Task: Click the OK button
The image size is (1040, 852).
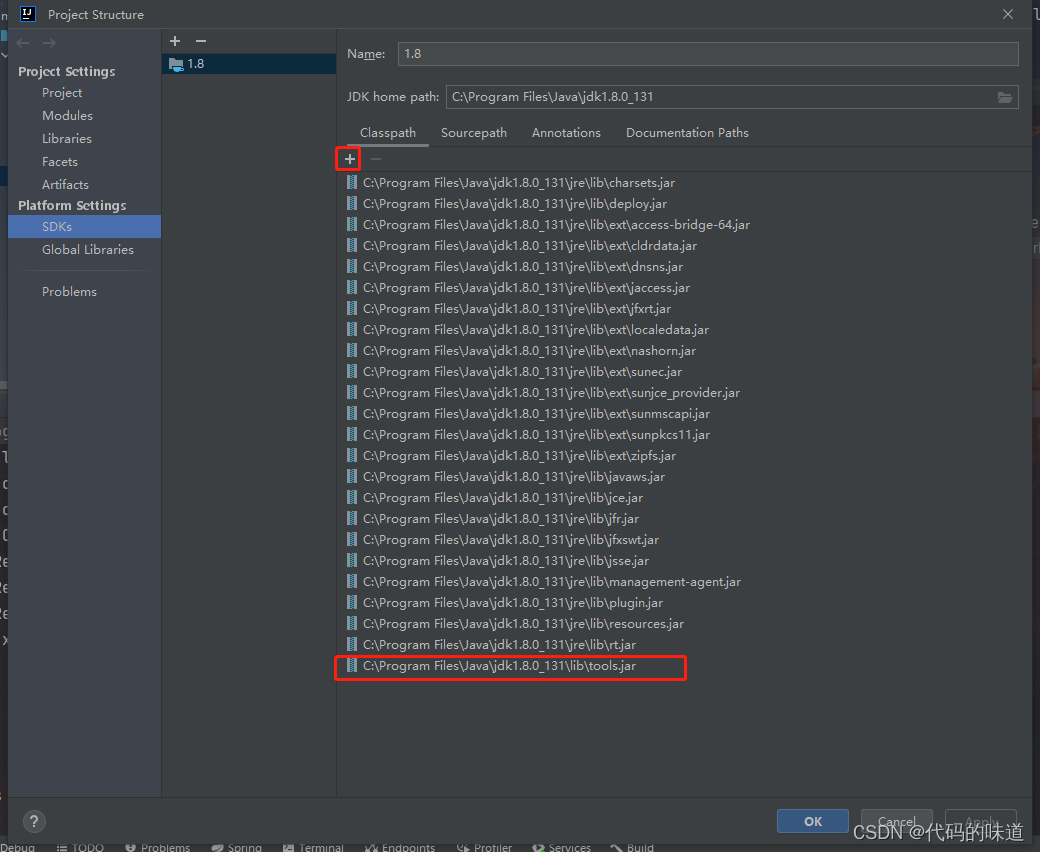Action: pos(812,820)
